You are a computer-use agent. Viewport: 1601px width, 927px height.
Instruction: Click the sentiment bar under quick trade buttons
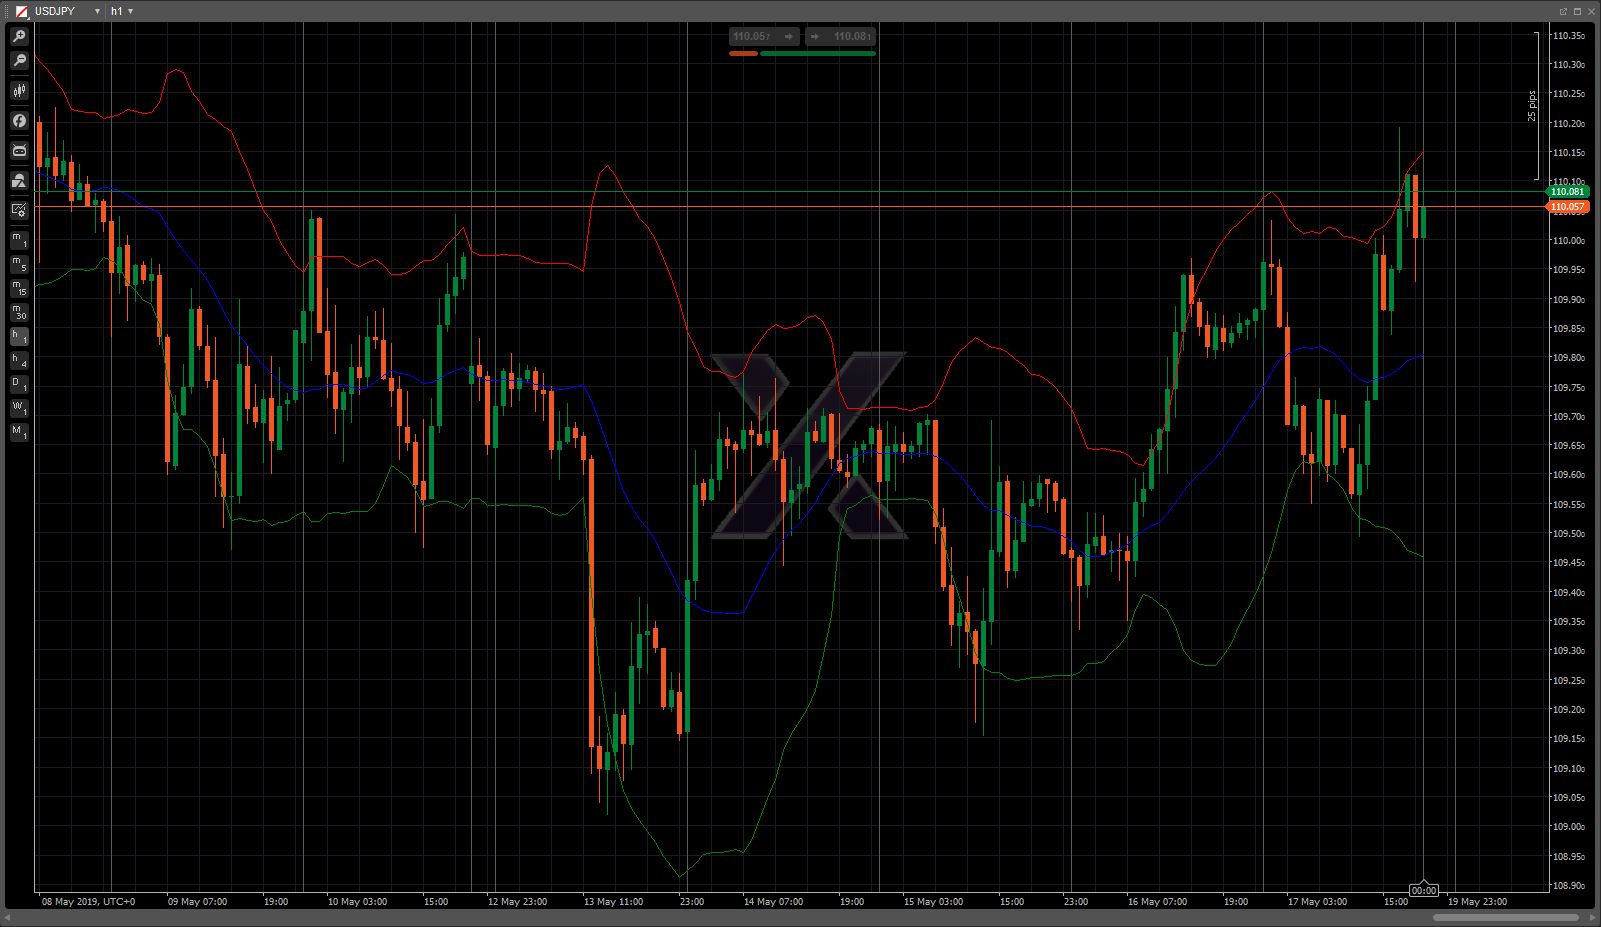[802, 53]
